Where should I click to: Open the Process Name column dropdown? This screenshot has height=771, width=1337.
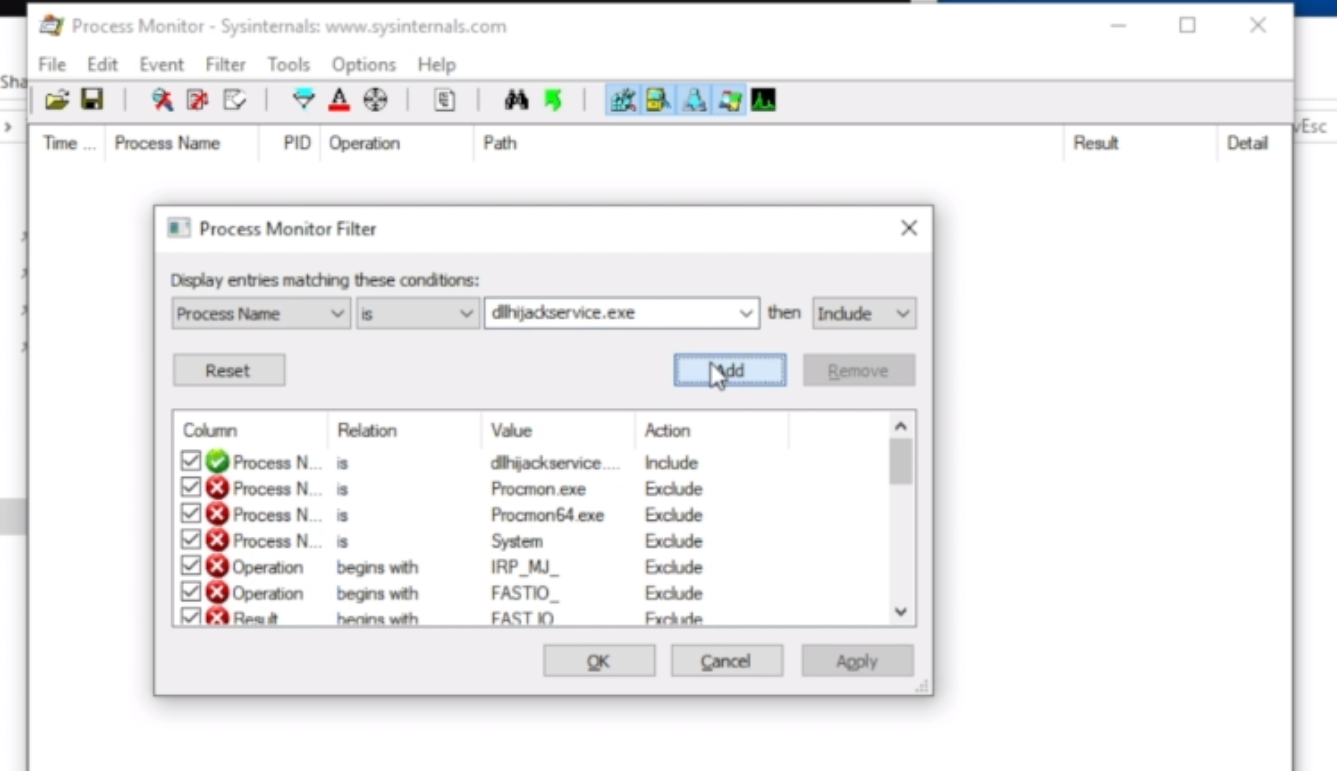[261, 313]
